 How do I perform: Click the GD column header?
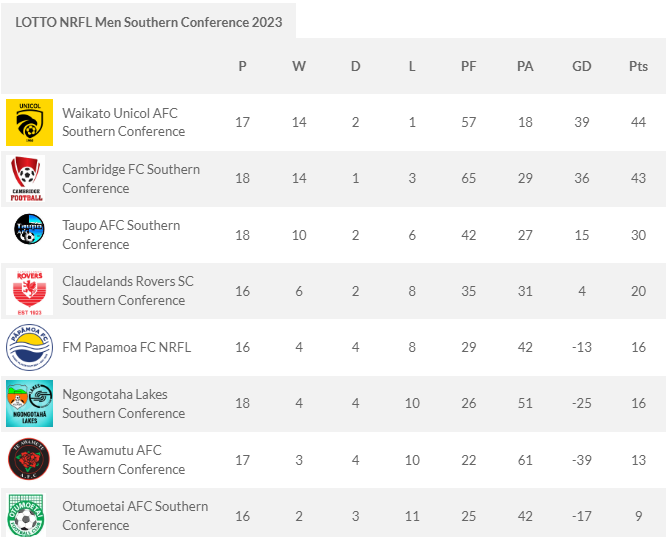click(x=581, y=67)
